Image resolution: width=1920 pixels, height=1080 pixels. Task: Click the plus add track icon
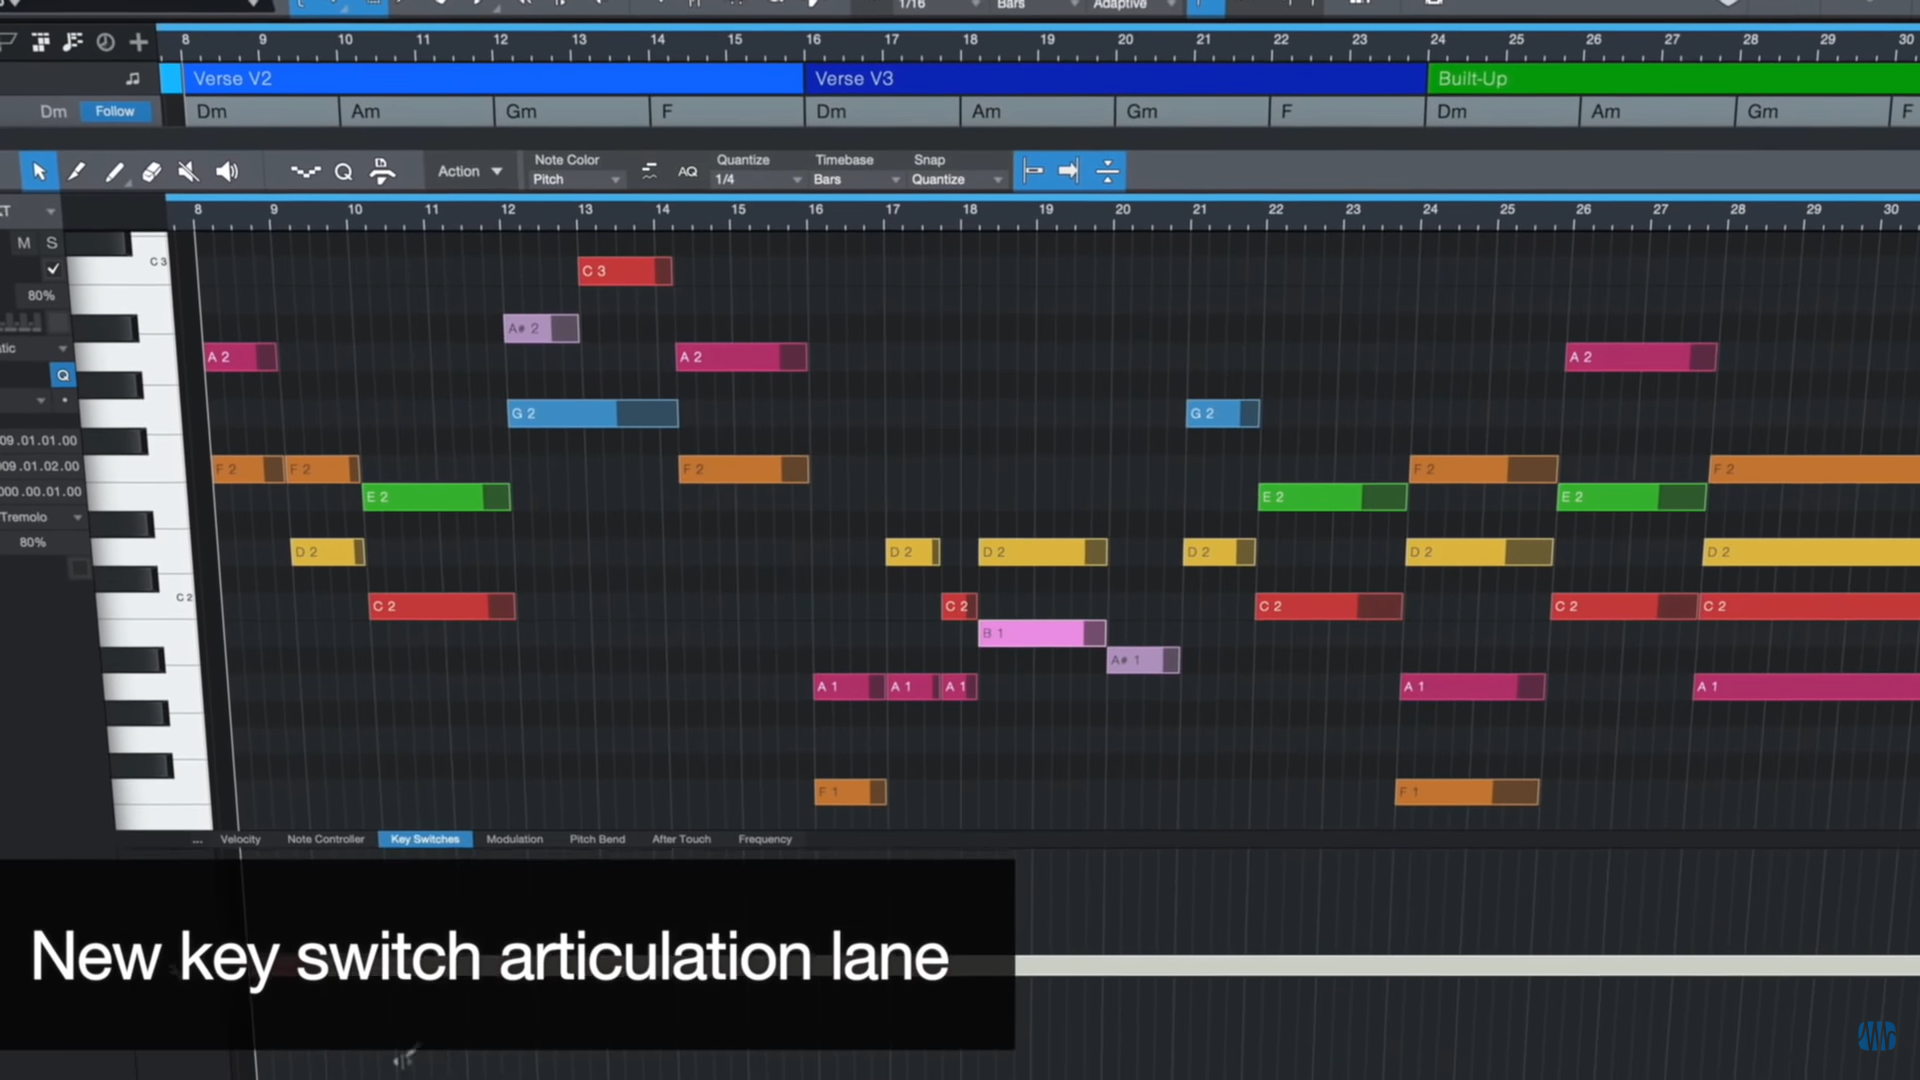tap(139, 42)
